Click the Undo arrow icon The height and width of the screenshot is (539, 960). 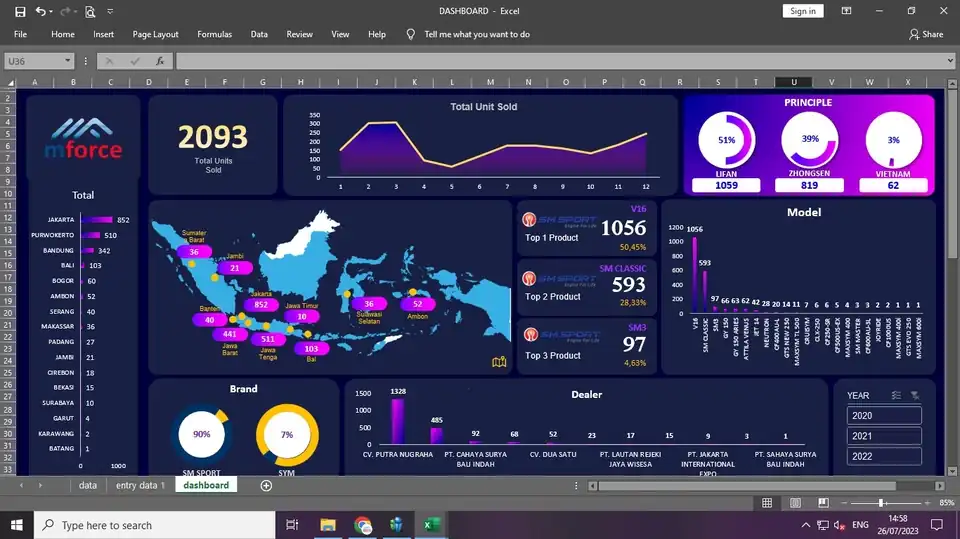click(40, 11)
